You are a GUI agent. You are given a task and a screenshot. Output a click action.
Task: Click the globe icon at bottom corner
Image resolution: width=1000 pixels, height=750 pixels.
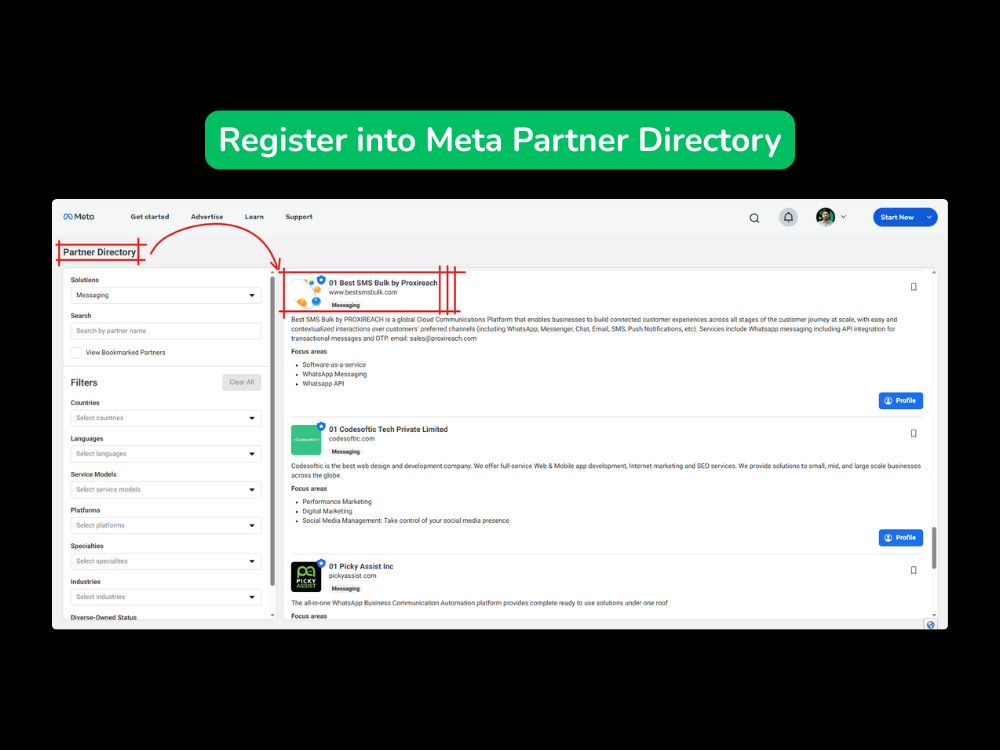pos(930,625)
